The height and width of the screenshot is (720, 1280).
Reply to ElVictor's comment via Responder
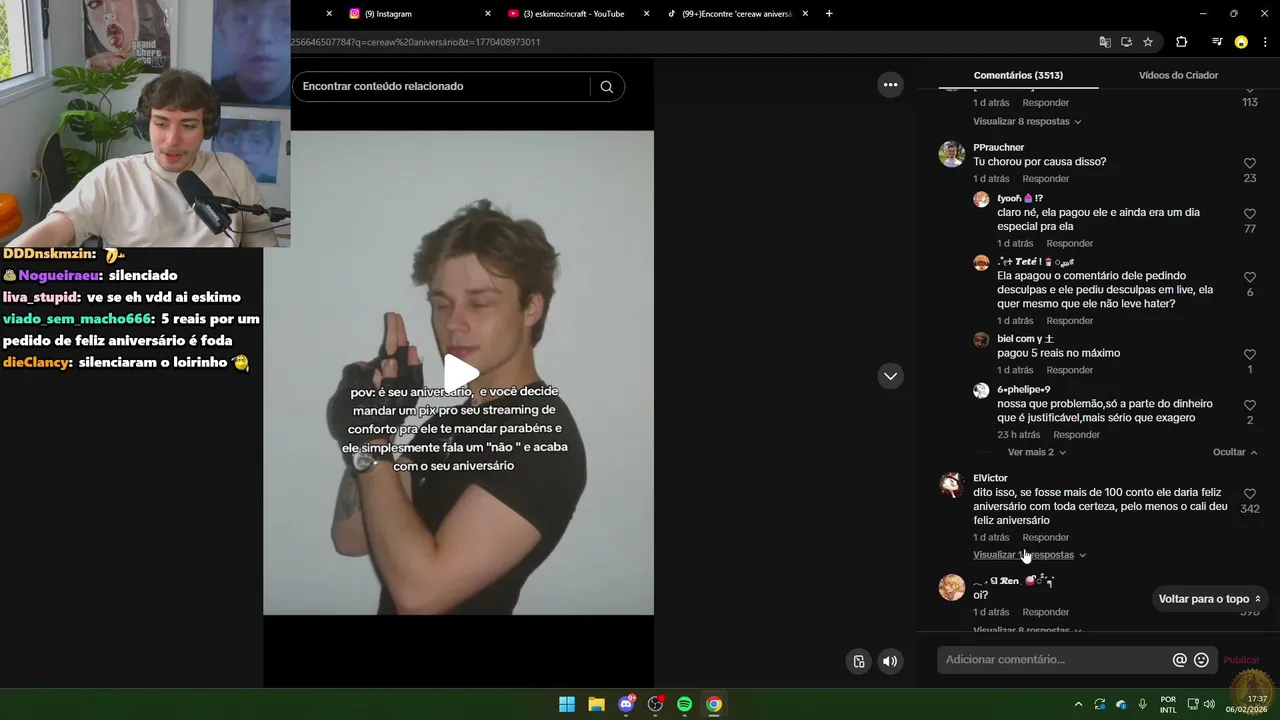point(1045,538)
